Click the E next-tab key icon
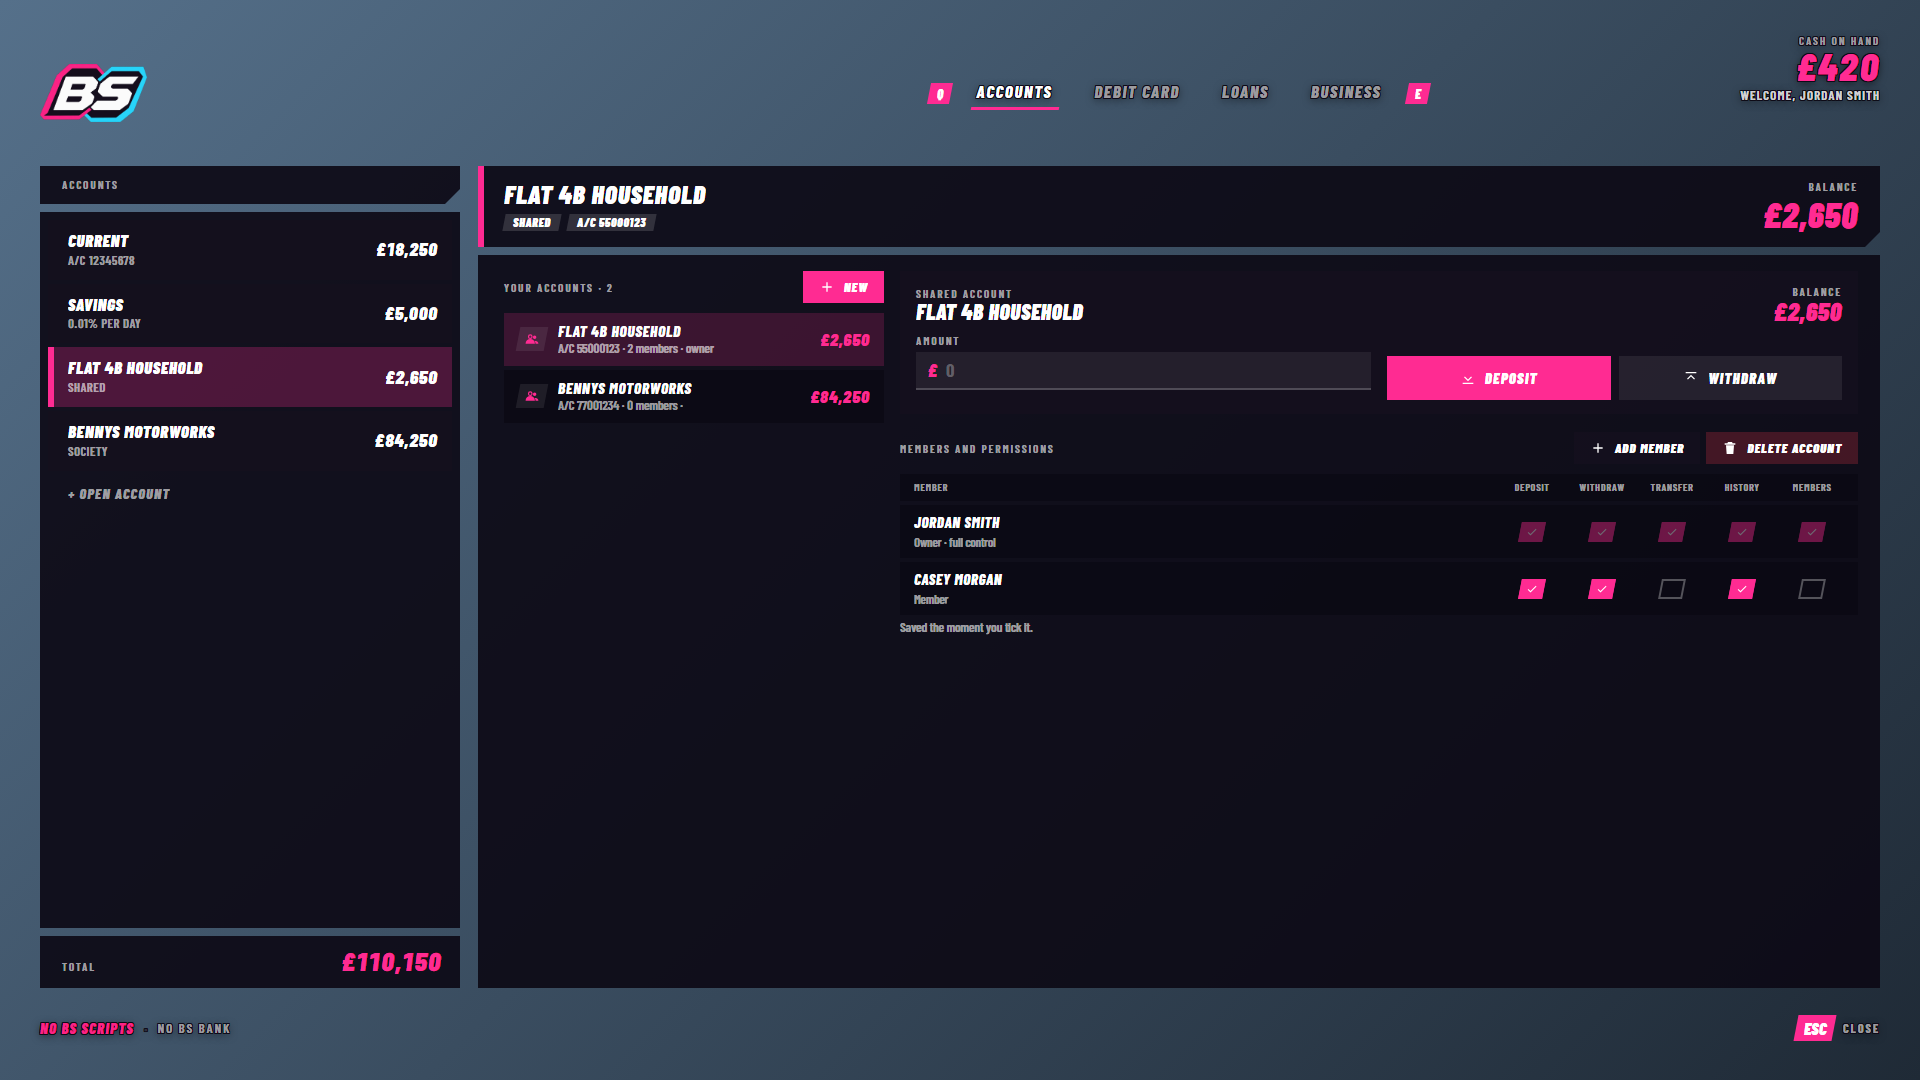This screenshot has height=1080, width=1920. coord(1418,94)
